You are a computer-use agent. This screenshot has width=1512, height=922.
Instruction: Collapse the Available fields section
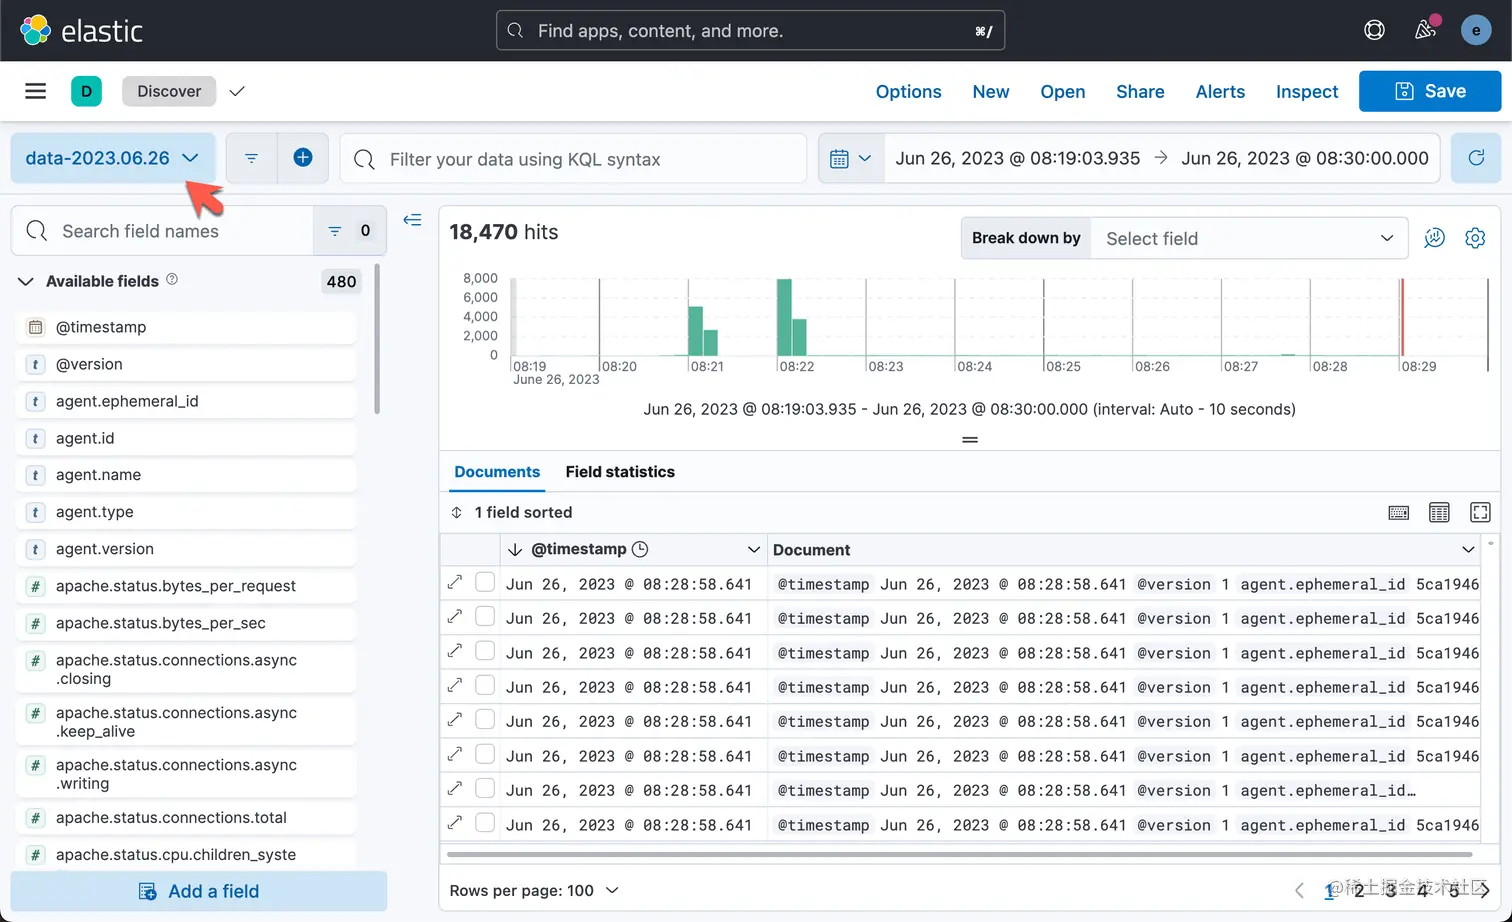[26, 281]
